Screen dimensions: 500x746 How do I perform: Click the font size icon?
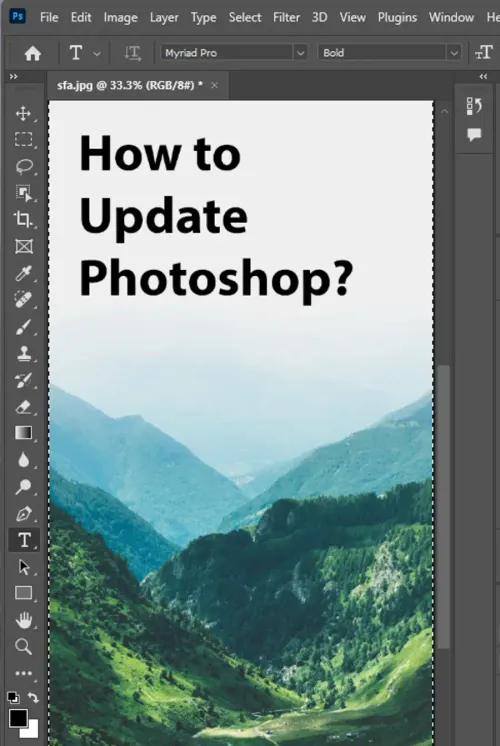[484, 52]
